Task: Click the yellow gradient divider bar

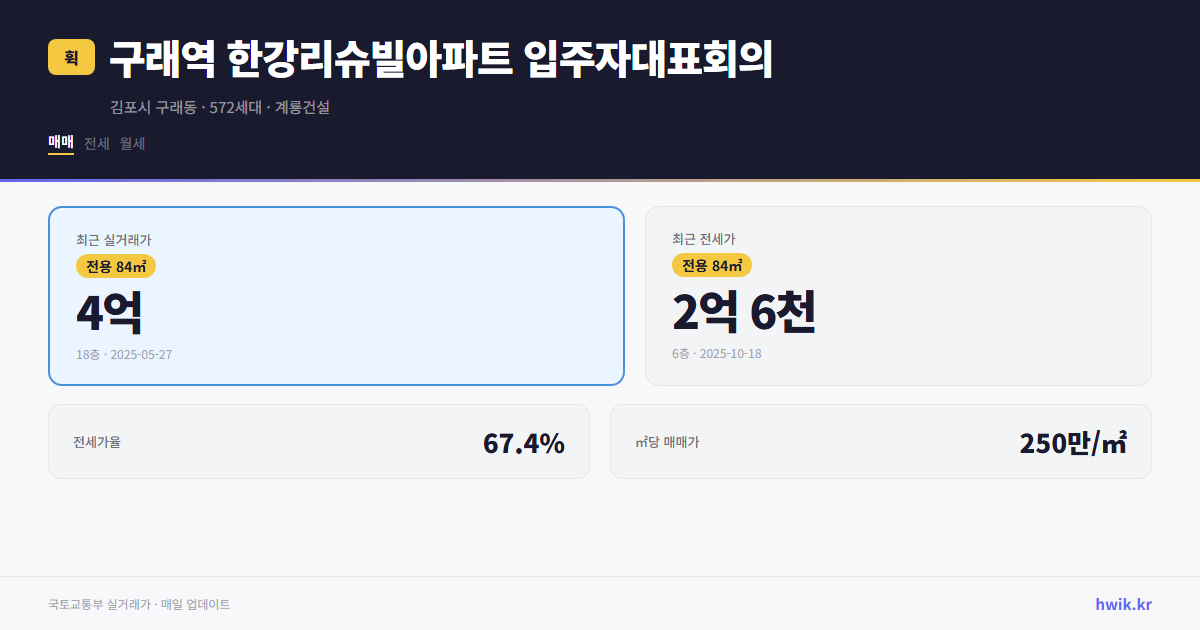Action: coord(600,177)
